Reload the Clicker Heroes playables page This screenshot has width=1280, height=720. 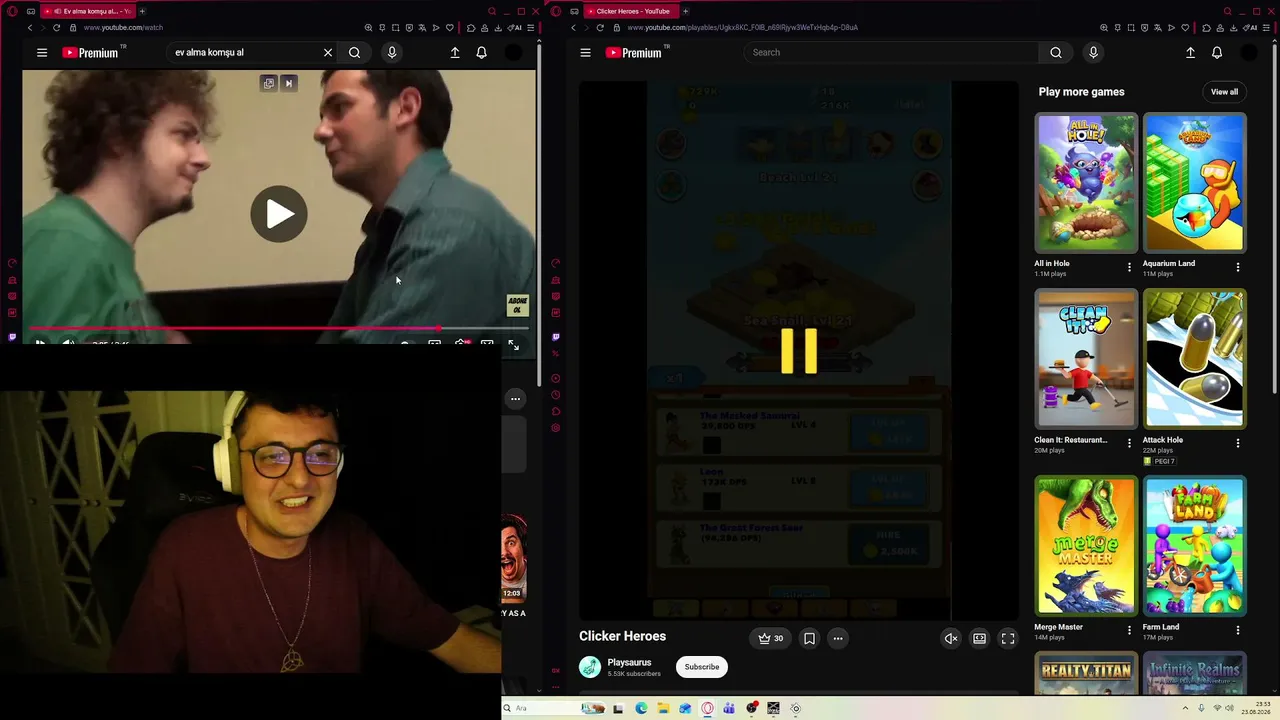point(600,28)
